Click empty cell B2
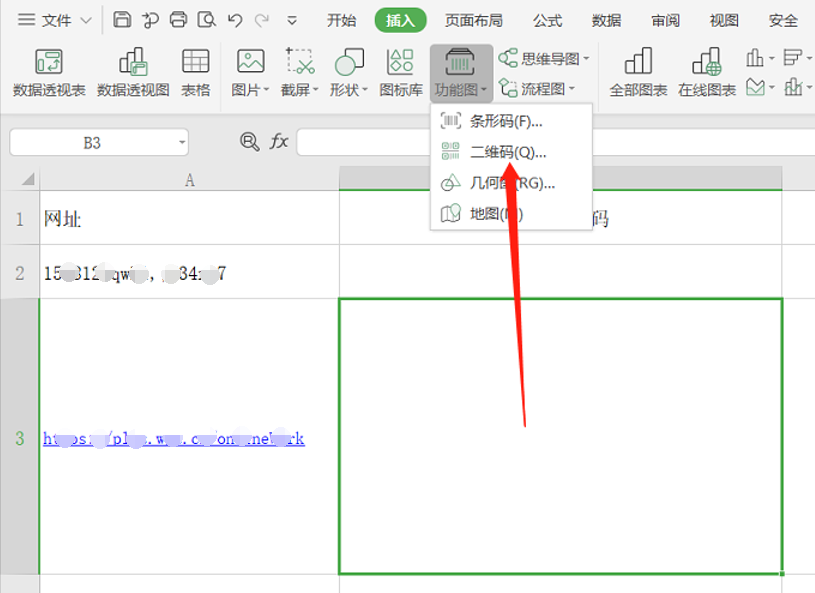Screen dimensions: 815x593 [560, 272]
